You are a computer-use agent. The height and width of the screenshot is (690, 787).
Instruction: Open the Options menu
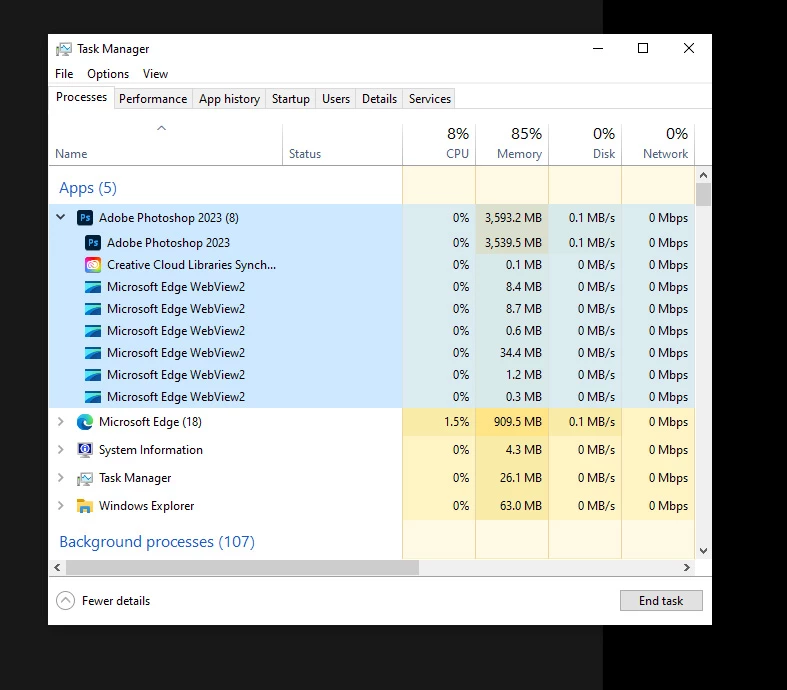click(108, 74)
